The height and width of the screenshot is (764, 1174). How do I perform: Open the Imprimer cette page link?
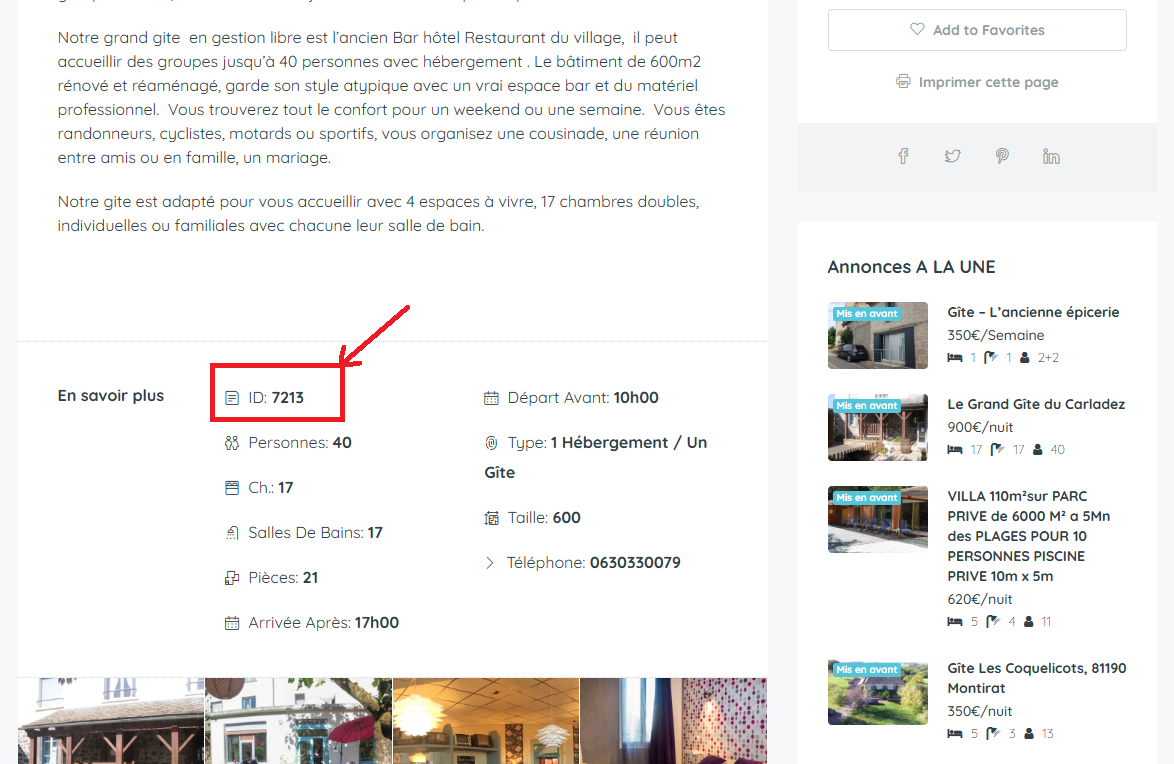(988, 82)
